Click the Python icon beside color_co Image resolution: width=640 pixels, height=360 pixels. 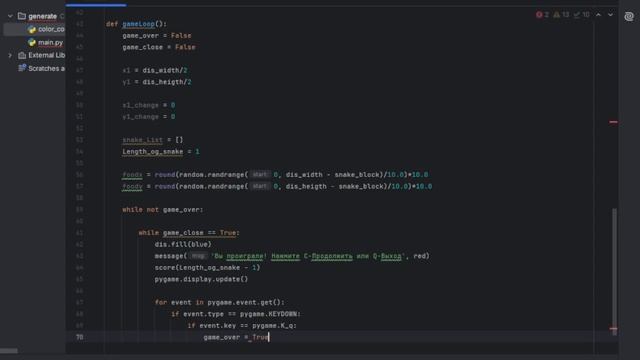32,29
